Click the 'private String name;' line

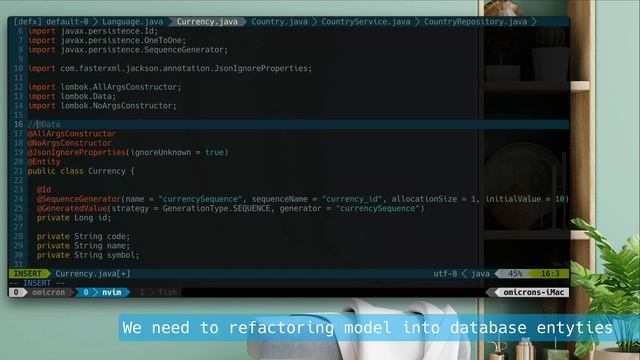tap(83, 246)
